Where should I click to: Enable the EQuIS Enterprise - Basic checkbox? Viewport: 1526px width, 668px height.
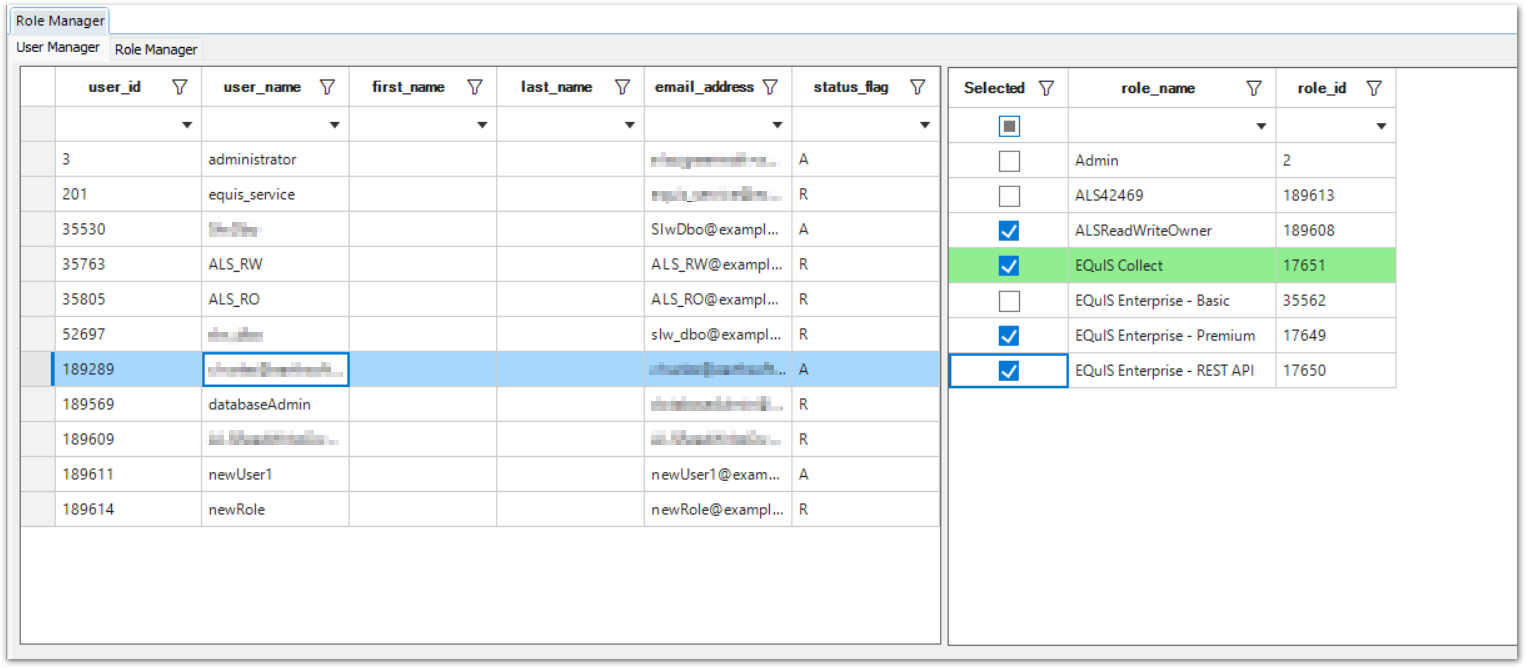(1009, 300)
